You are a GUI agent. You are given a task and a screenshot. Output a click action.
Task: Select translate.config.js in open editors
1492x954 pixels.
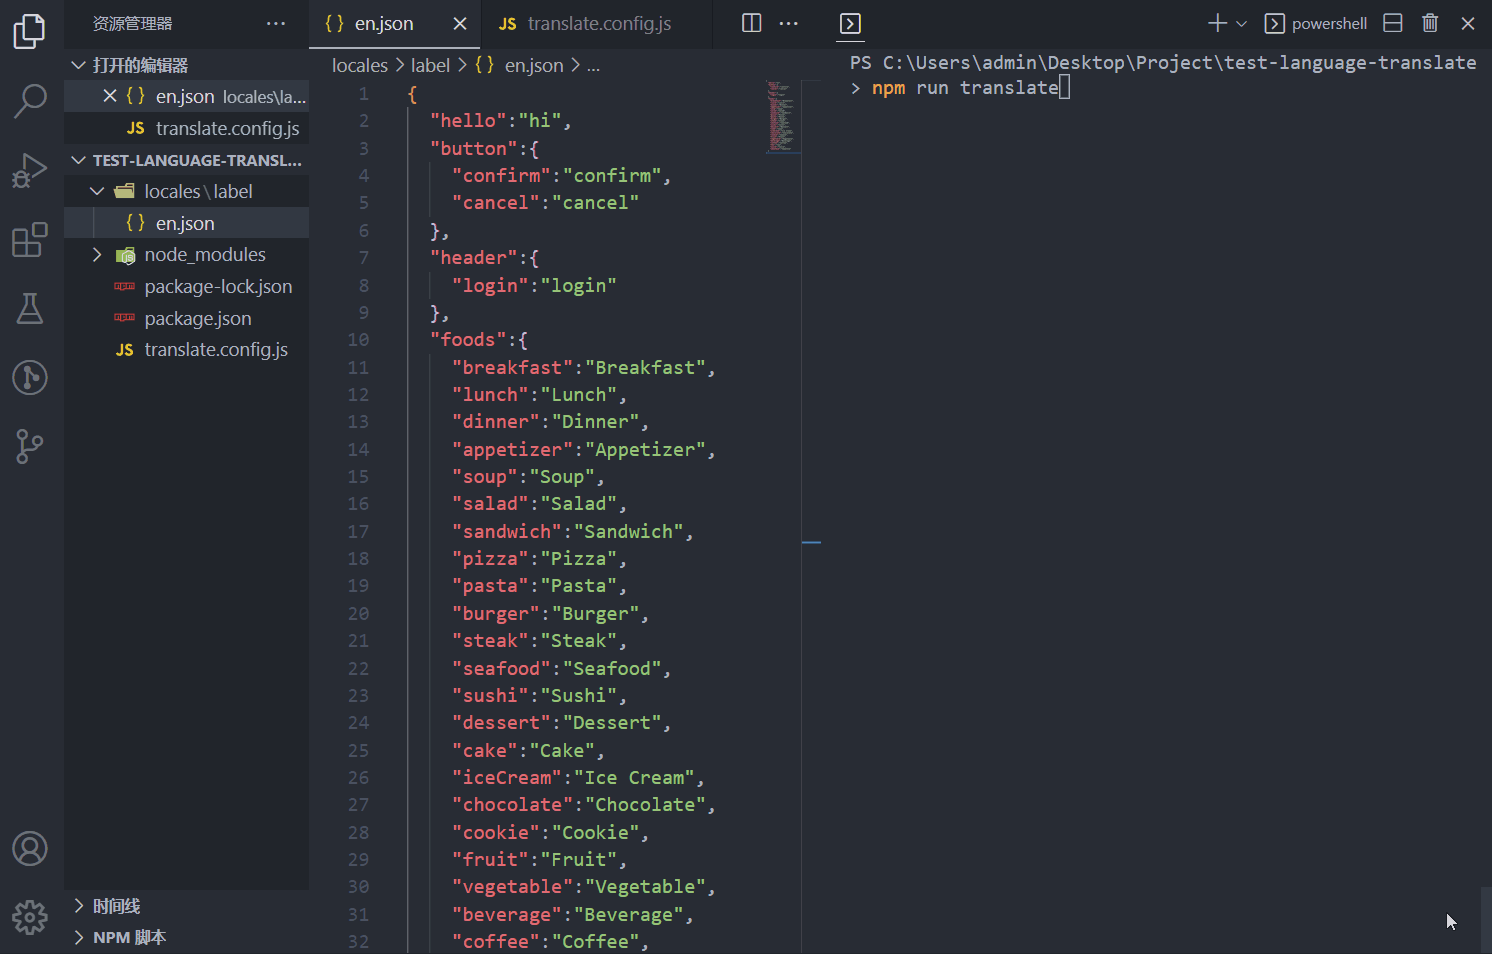[x=186, y=128]
